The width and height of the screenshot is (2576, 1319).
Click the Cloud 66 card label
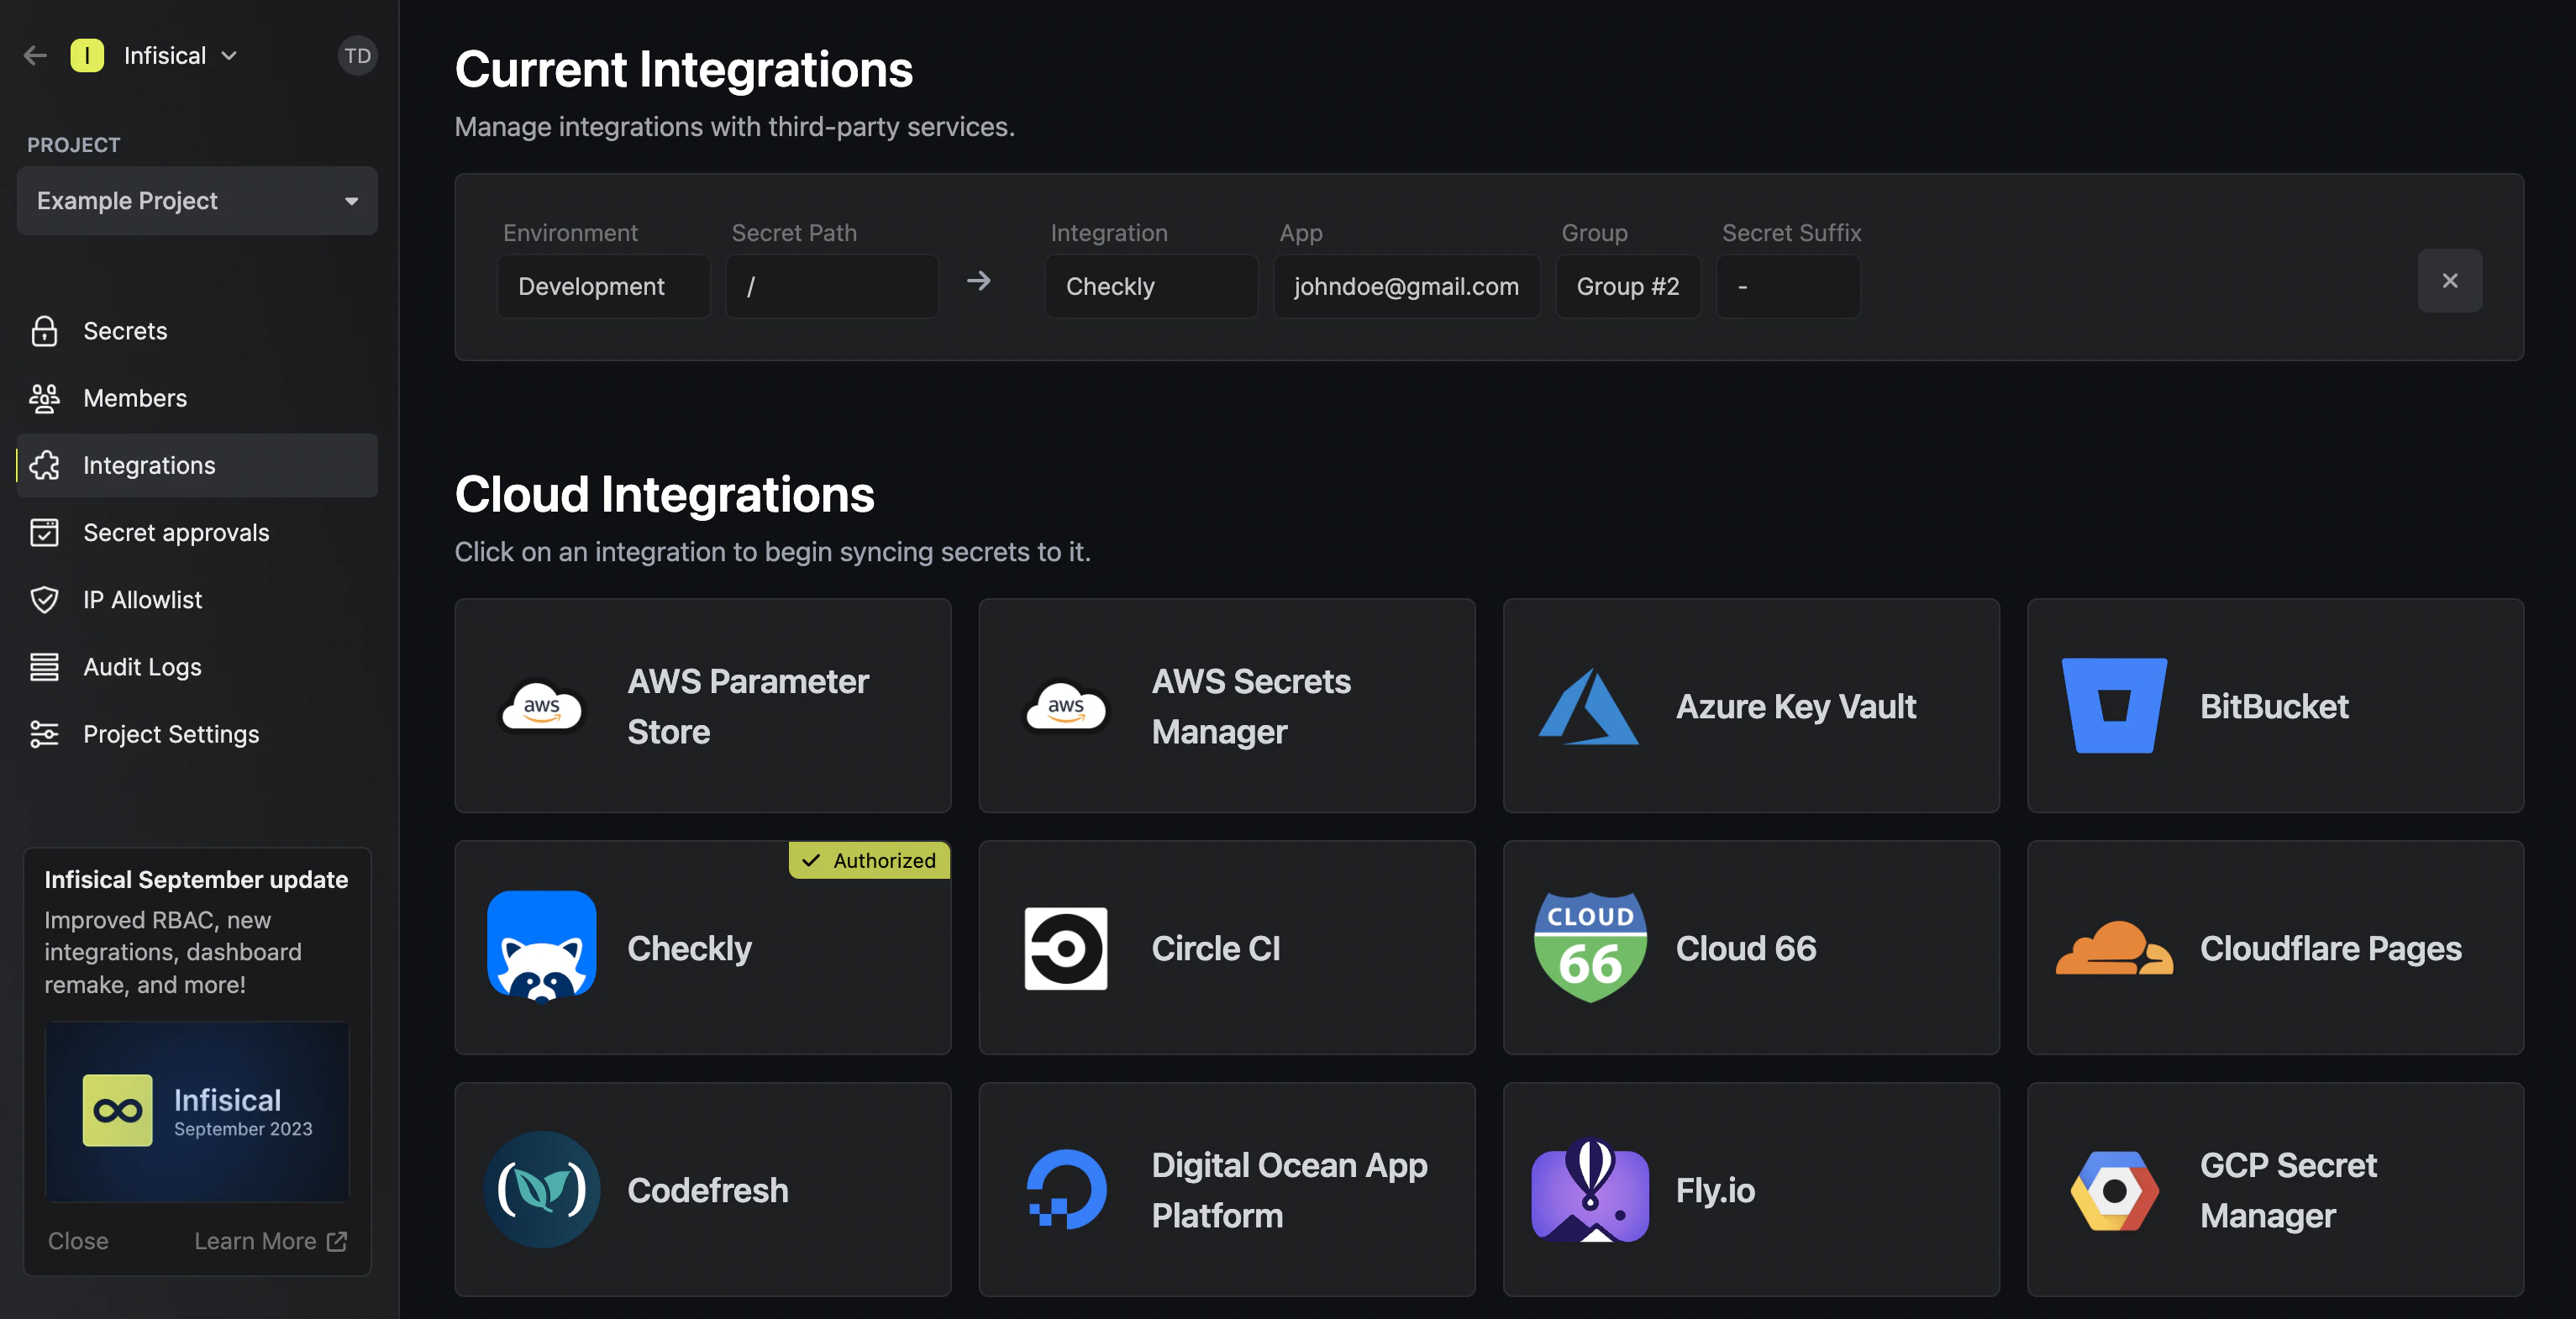point(1745,948)
